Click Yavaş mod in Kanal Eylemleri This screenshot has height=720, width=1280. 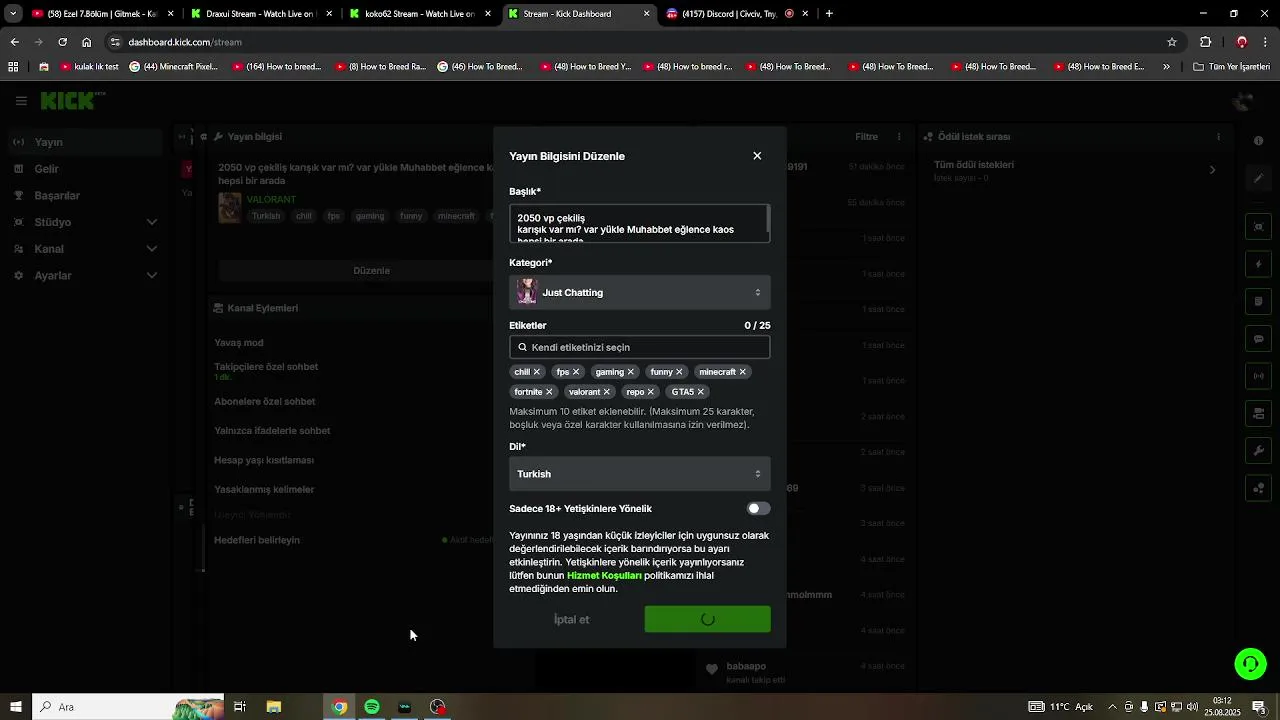(239, 343)
